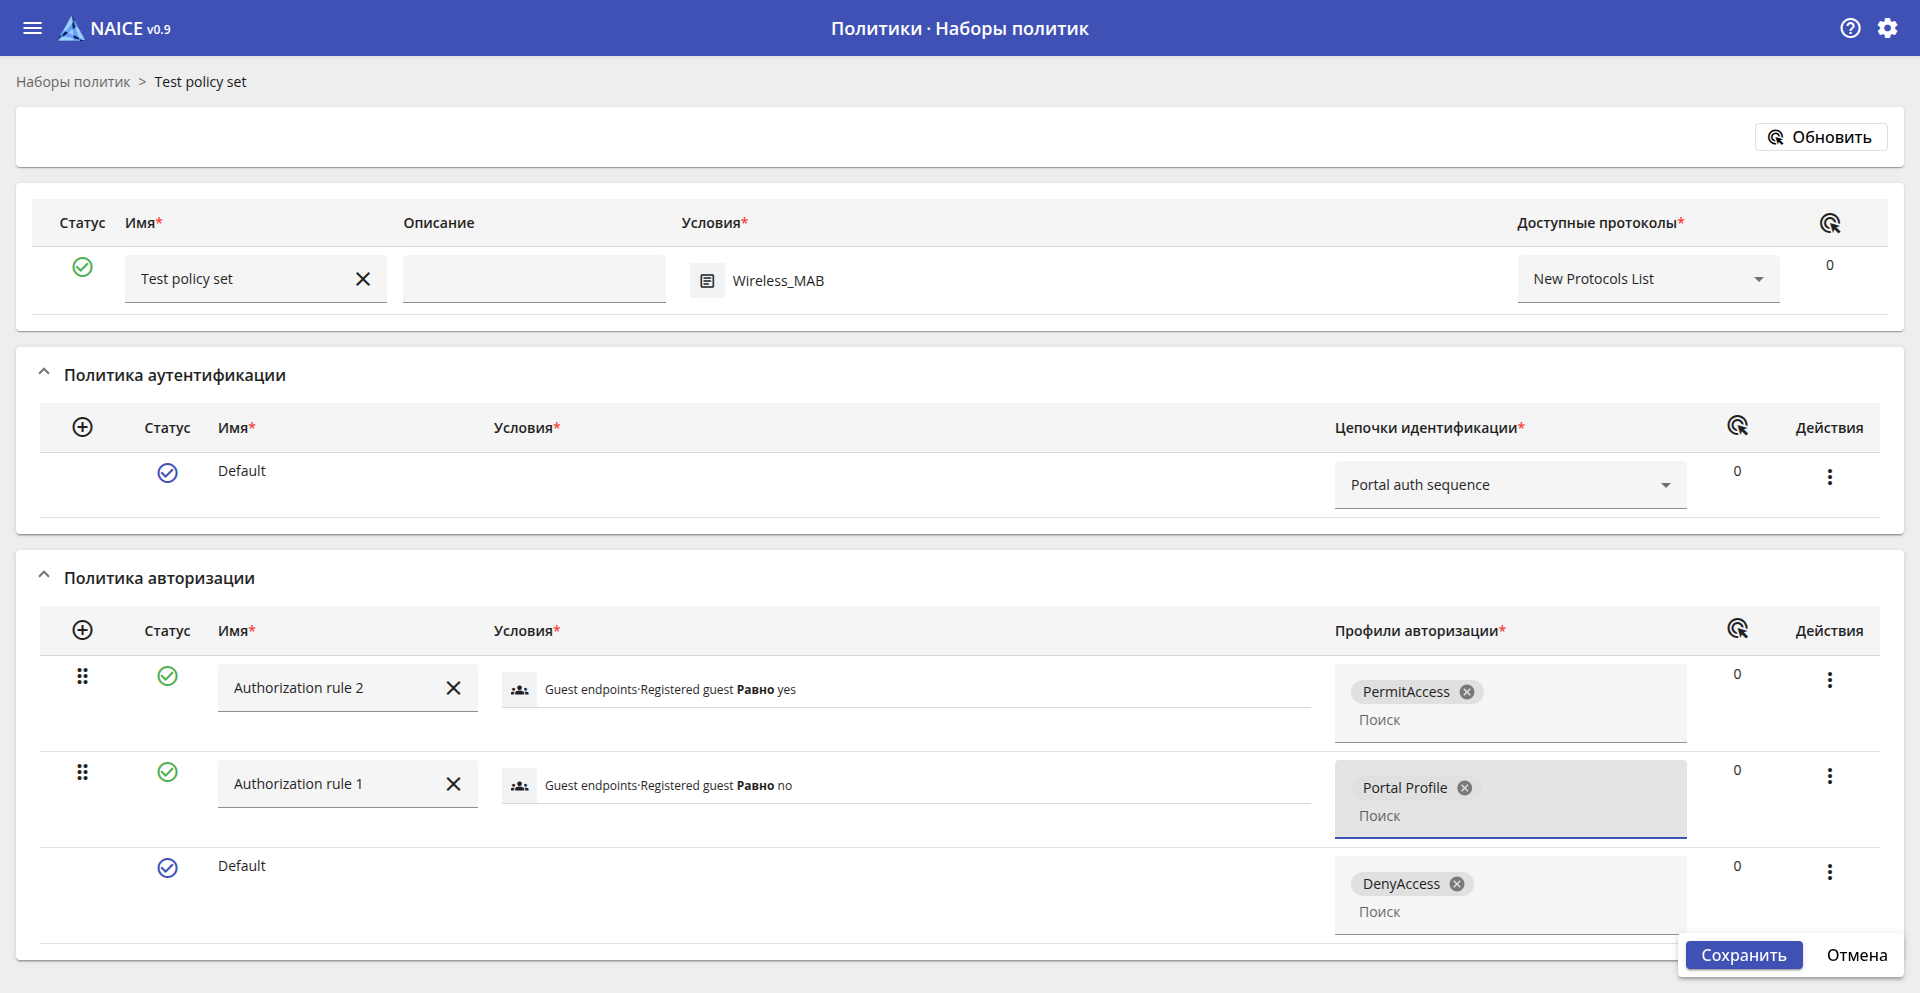Open the New Protocols List dropdown

pos(1648,279)
